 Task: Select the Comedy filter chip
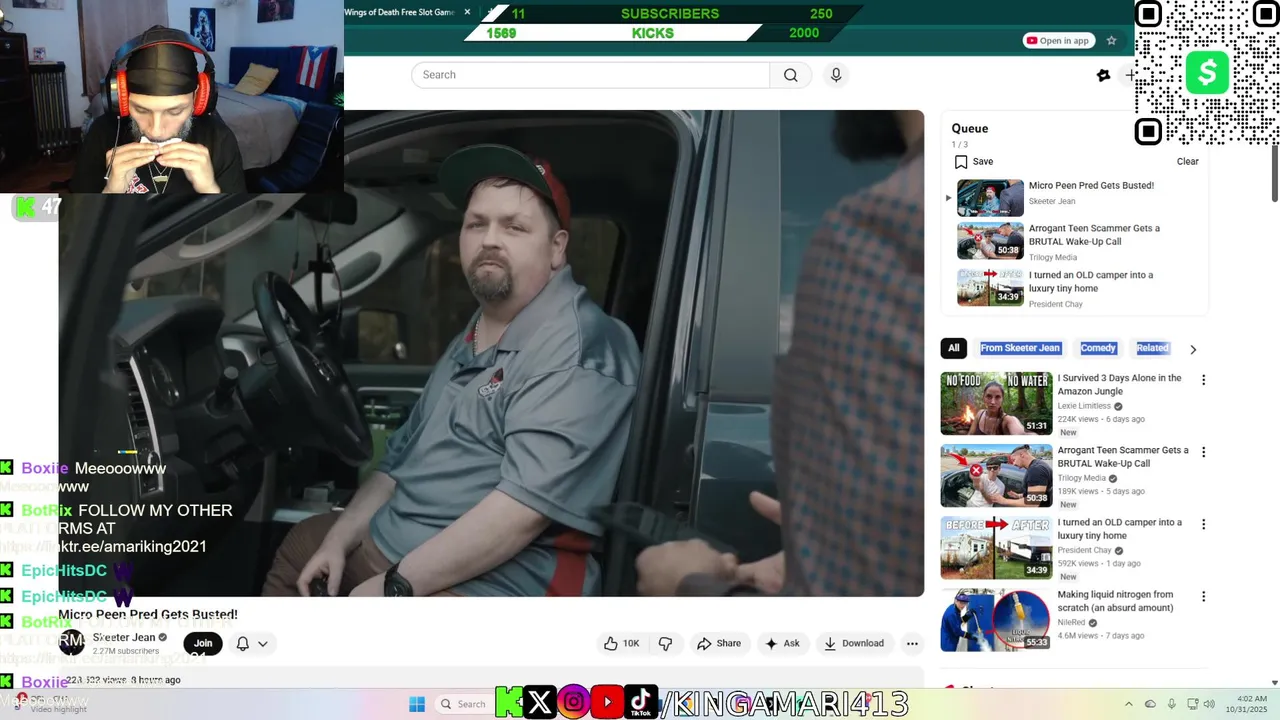tap(1098, 348)
